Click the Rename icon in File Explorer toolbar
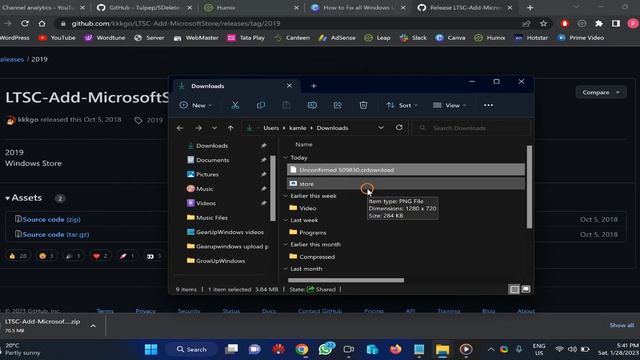The width and height of the screenshot is (640, 360). click(312, 105)
